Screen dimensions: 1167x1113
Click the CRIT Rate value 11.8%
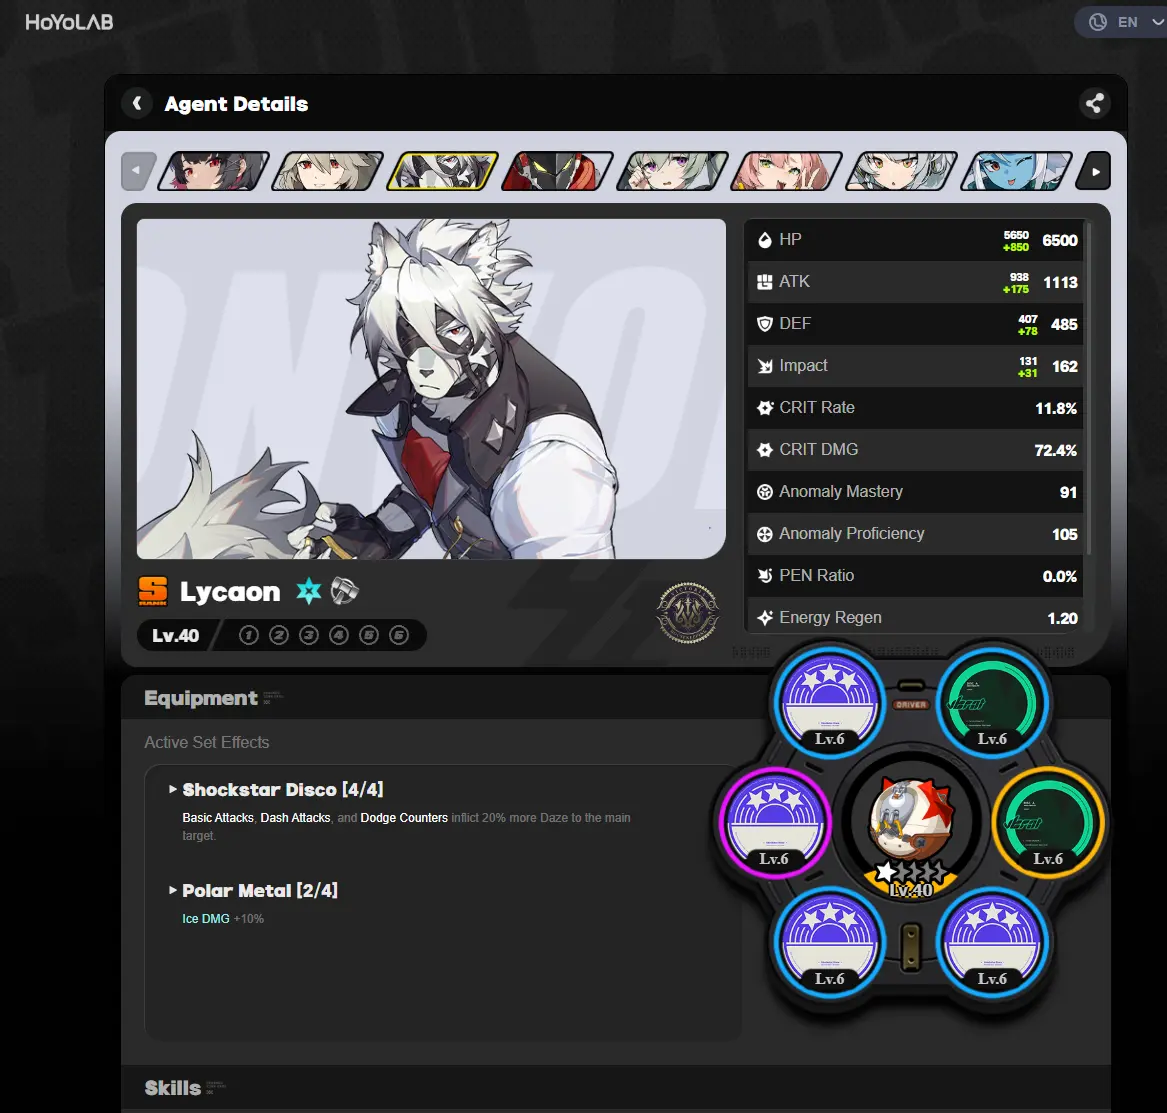click(x=1056, y=409)
